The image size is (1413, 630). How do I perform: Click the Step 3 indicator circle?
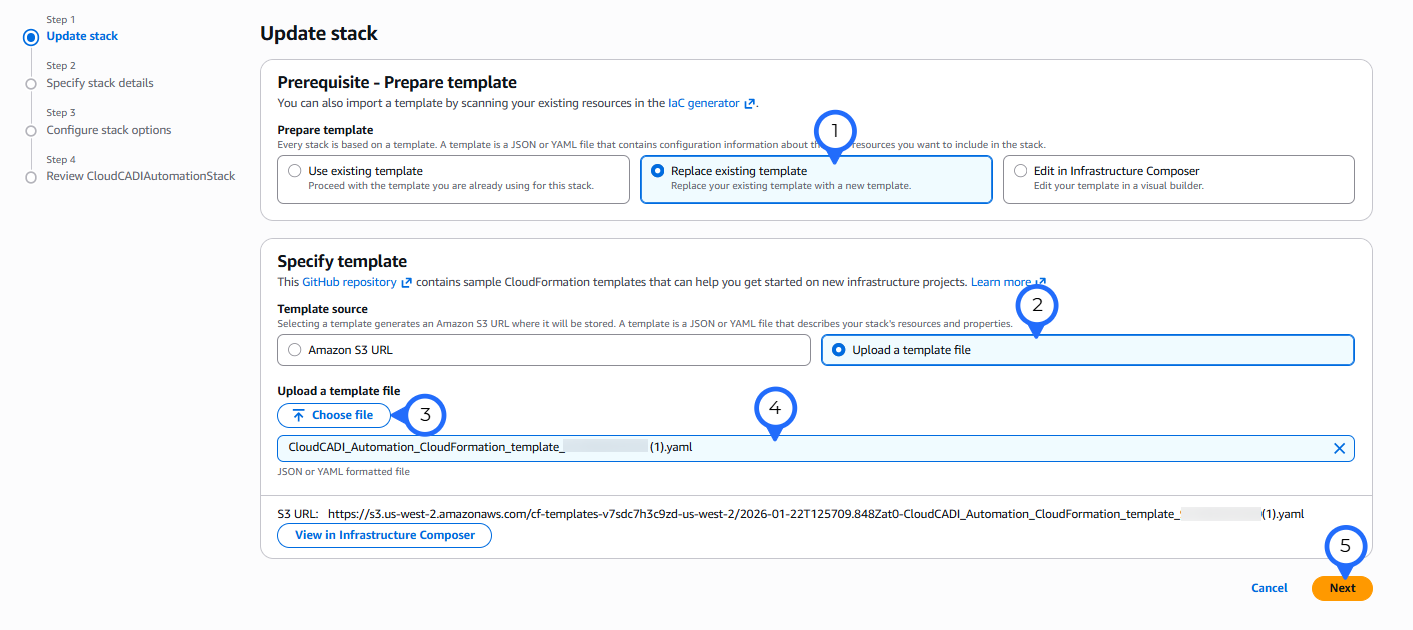click(x=31, y=131)
